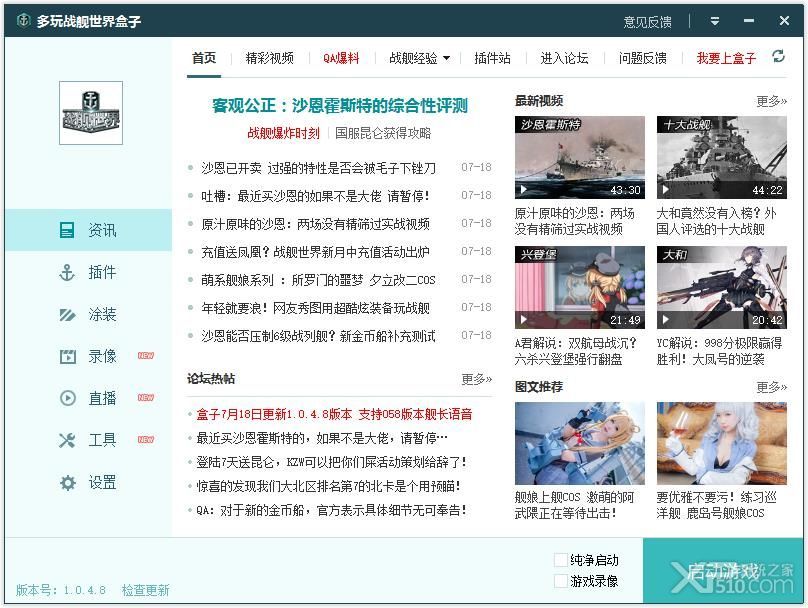The width and height of the screenshot is (808, 608).
Task: Play the 沙恩霍斯特 video
Action: click(580, 158)
